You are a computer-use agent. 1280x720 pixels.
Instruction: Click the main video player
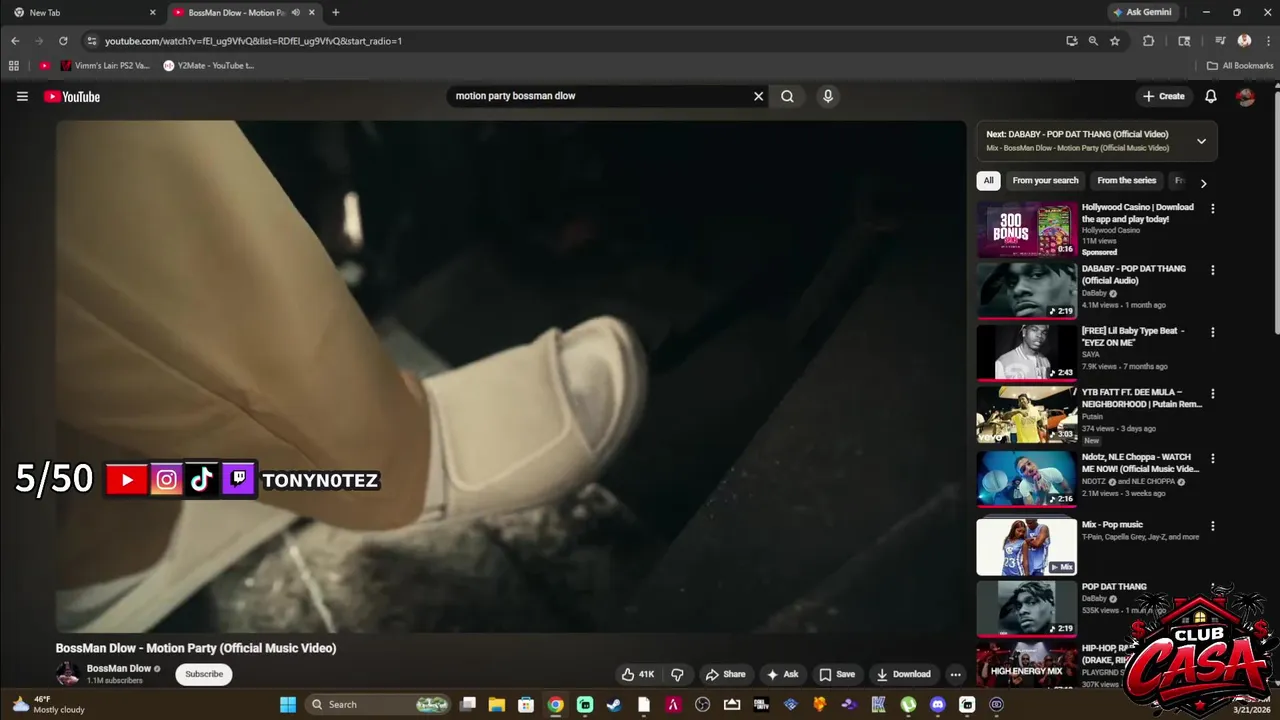pyautogui.click(x=510, y=377)
